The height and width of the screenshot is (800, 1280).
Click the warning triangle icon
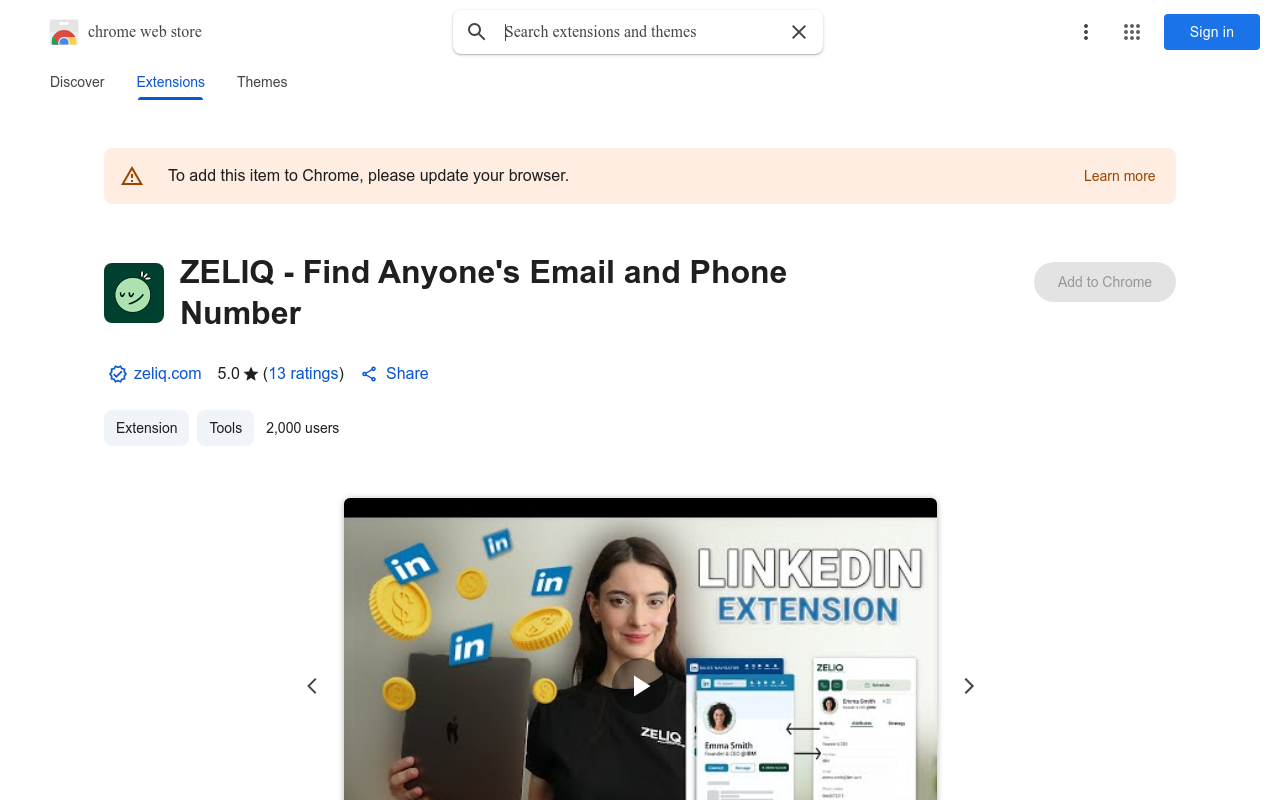click(x=132, y=176)
